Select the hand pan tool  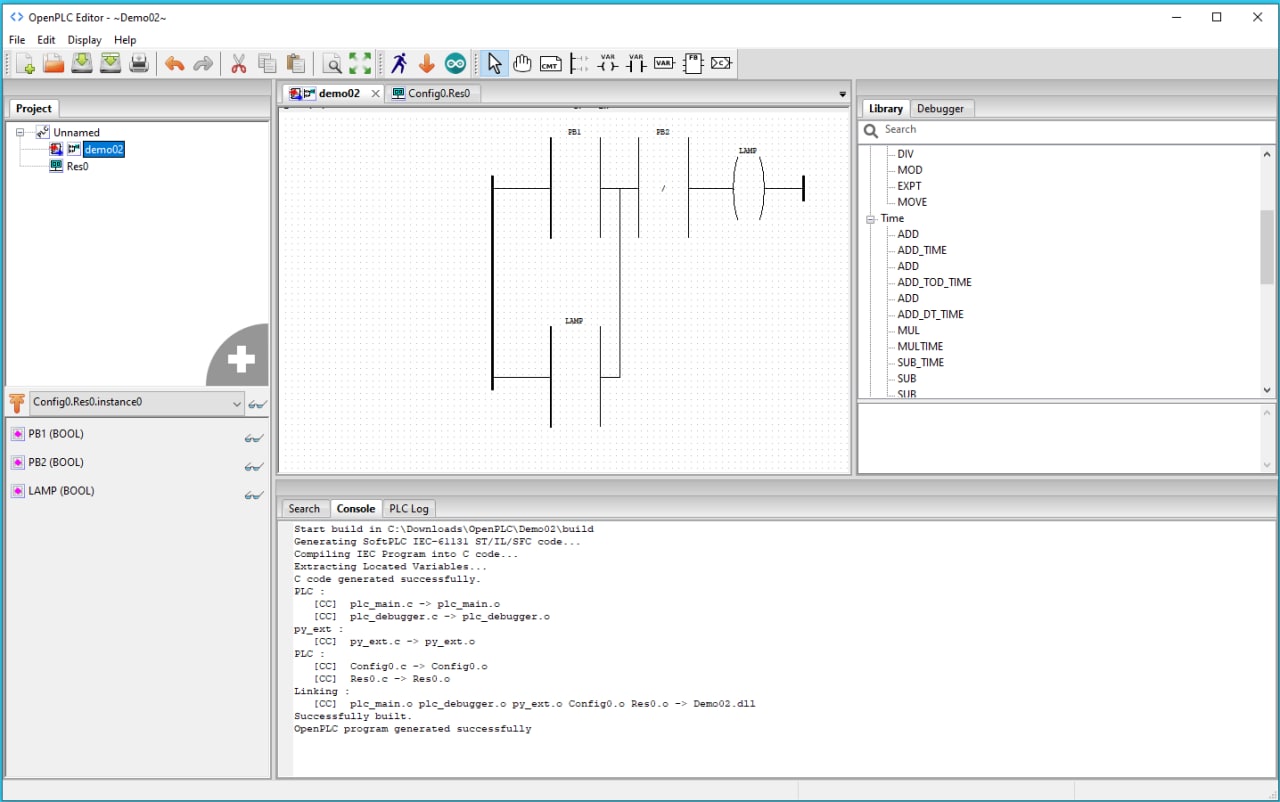pyautogui.click(x=522, y=64)
